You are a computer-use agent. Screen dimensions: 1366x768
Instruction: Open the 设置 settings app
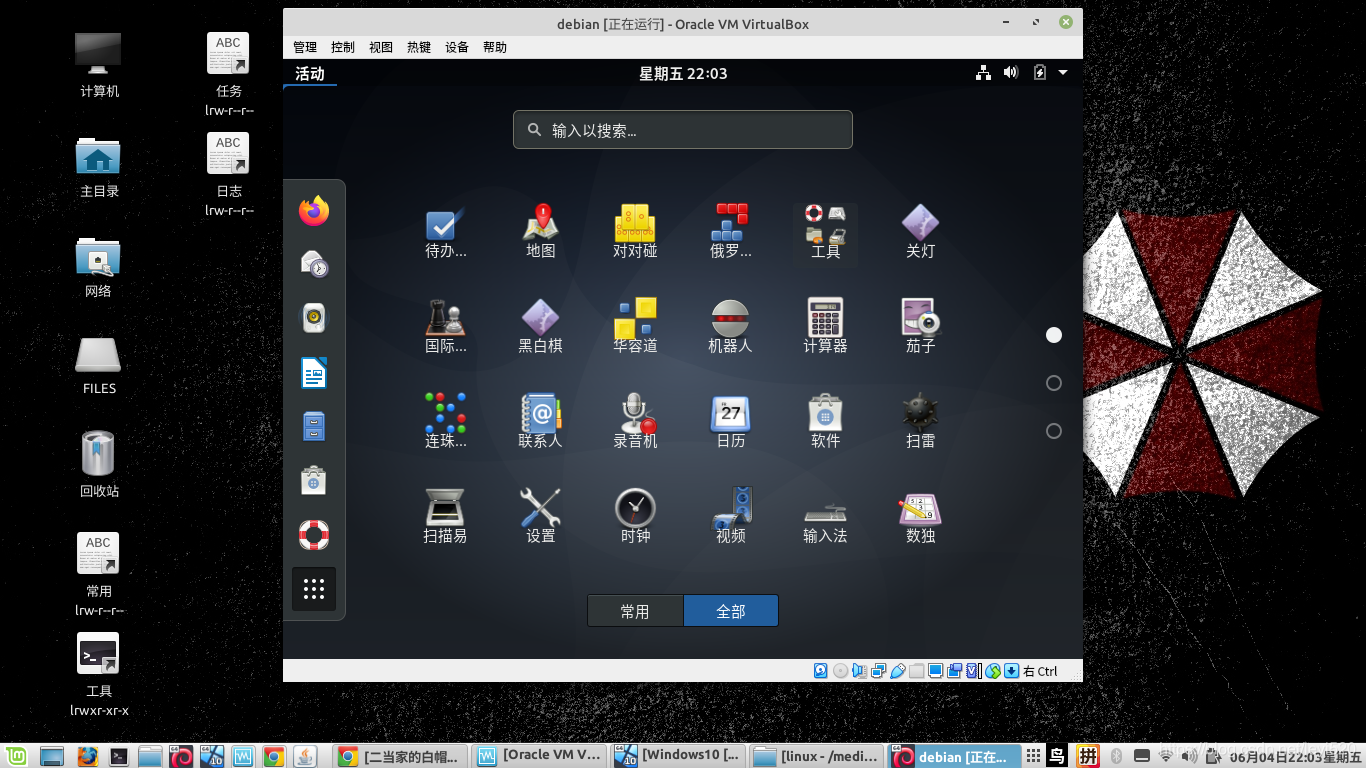coord(541,516)
